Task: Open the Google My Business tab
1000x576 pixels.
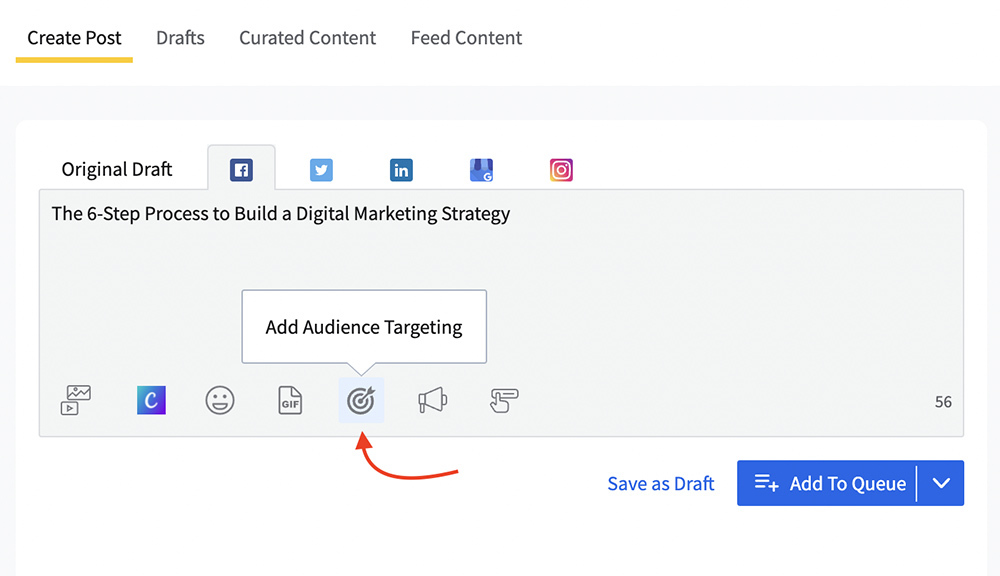Action: (481, 170)
